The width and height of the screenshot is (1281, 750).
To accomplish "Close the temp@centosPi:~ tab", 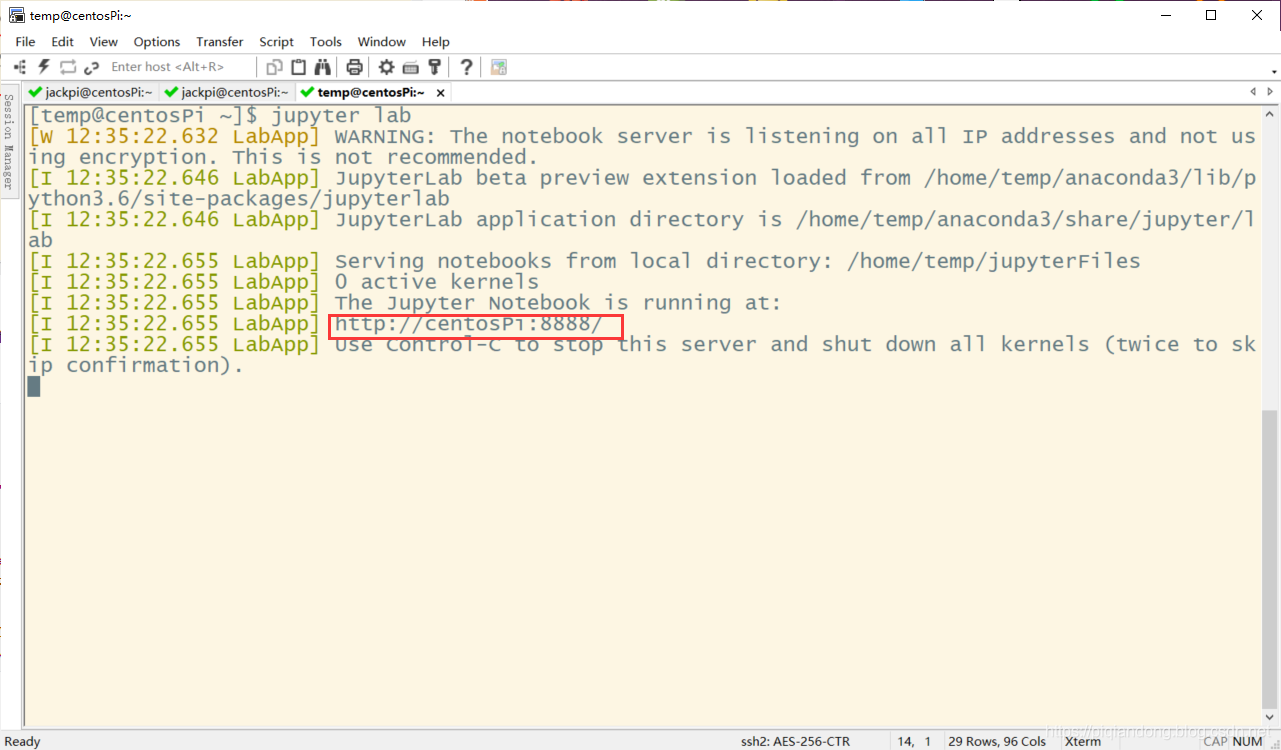I will (x=439, y=92).
